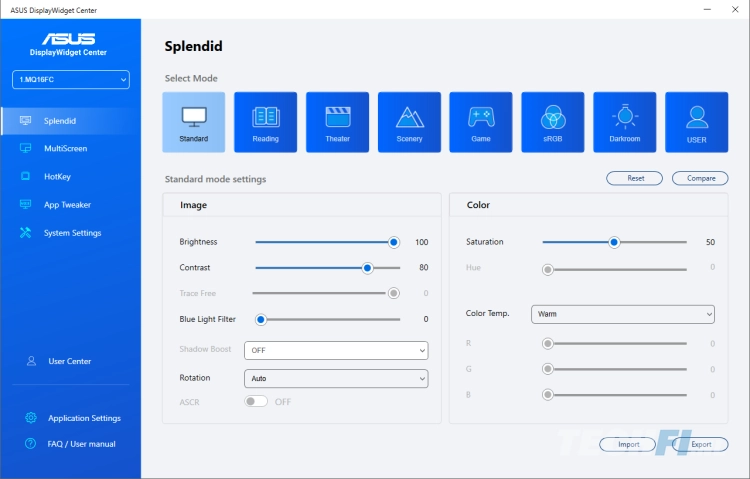Open the Splendid section
This screenshot has height=479, width=750.
pos(71,121)
